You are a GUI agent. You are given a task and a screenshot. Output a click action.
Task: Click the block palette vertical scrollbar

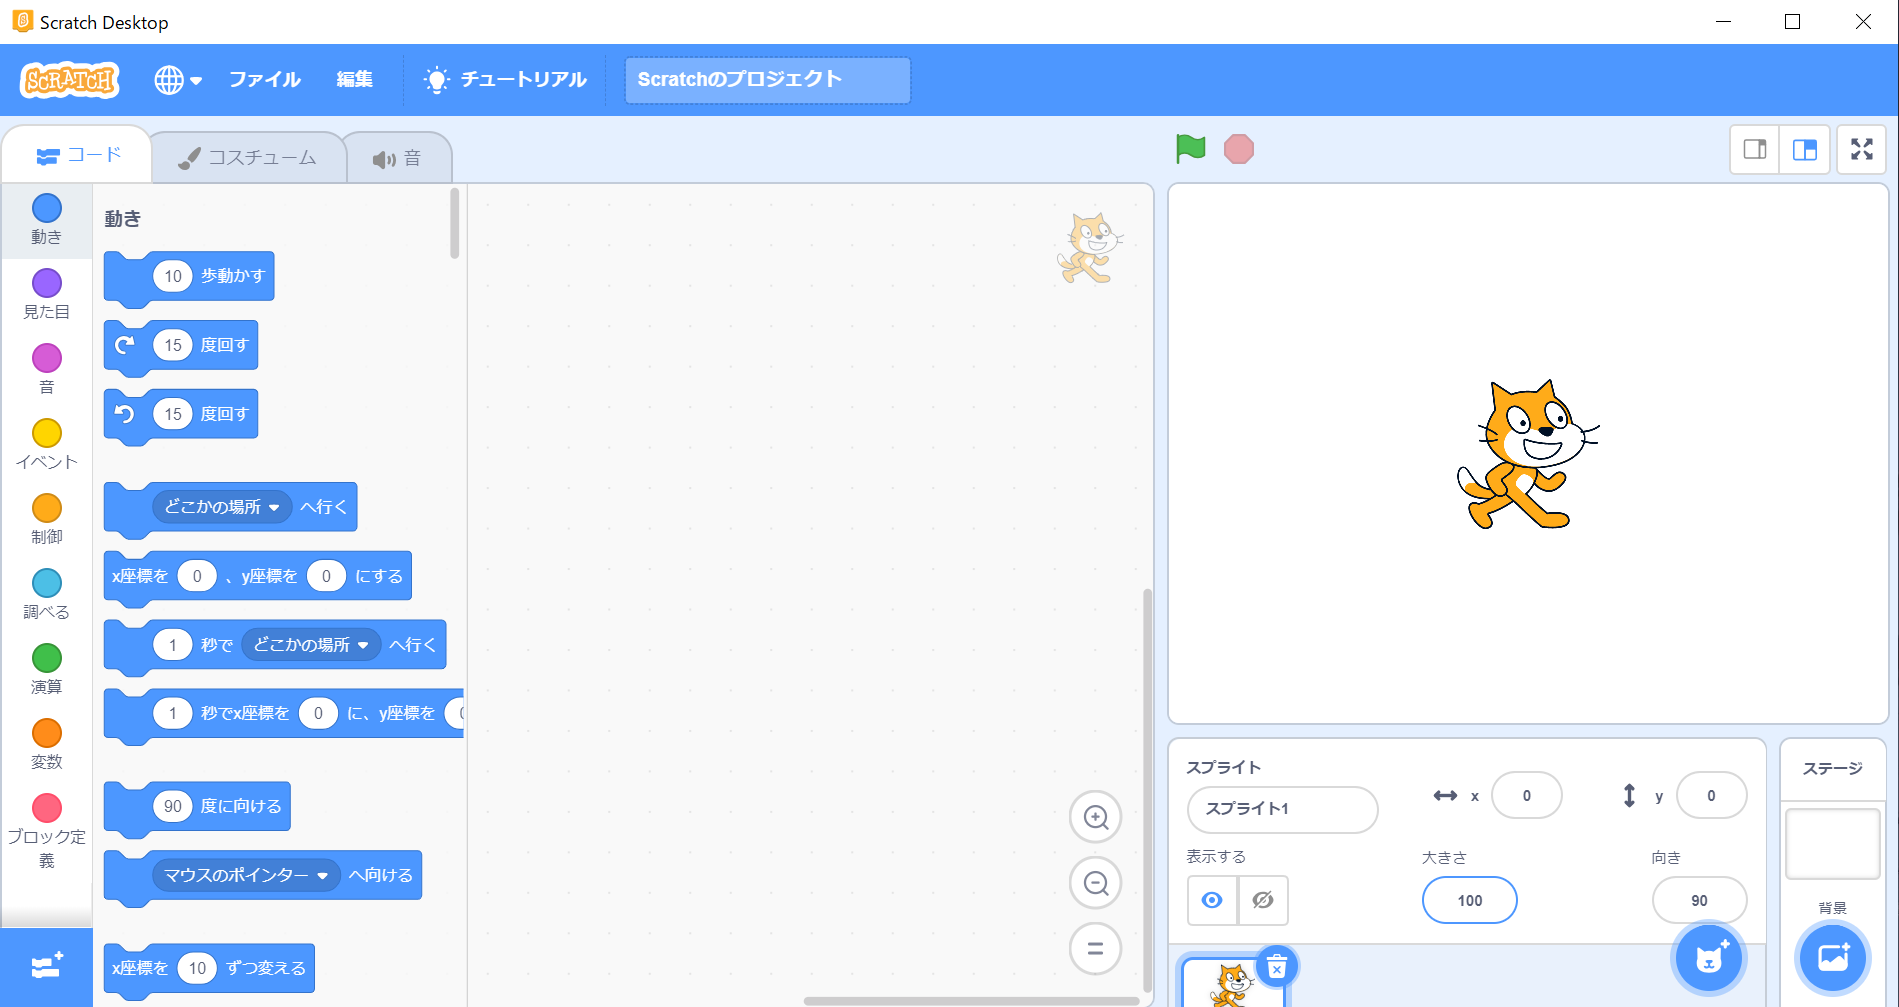tap(455, 223)
